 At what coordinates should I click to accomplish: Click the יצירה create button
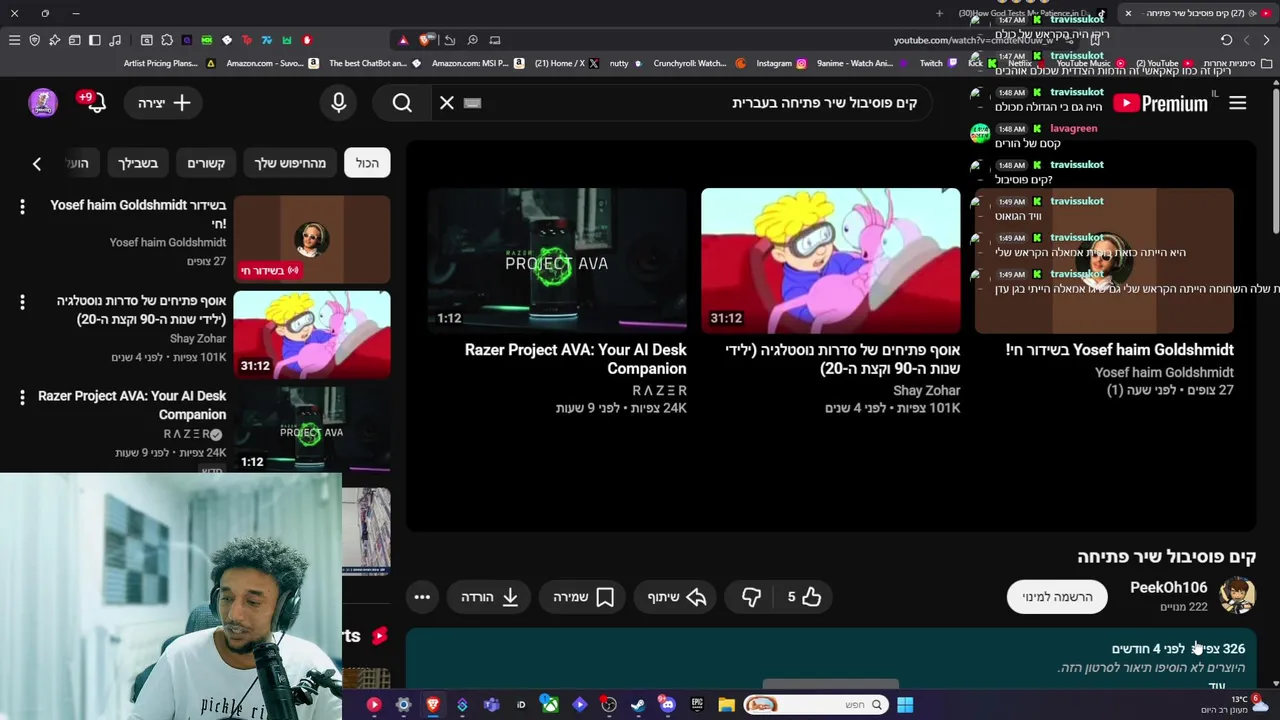pos(164,103)
